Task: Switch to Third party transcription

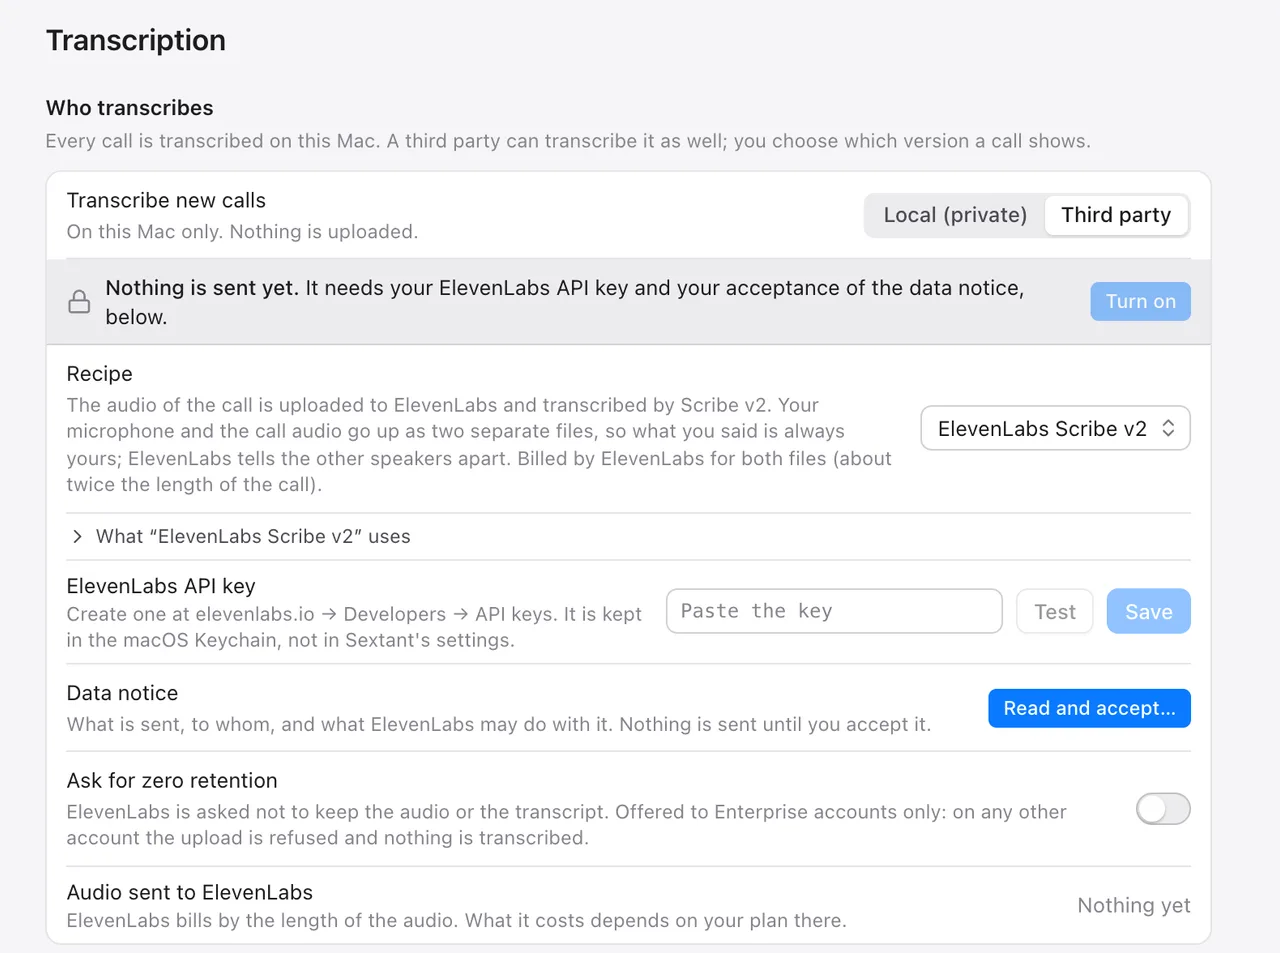Action: [x=1116, y=215]
